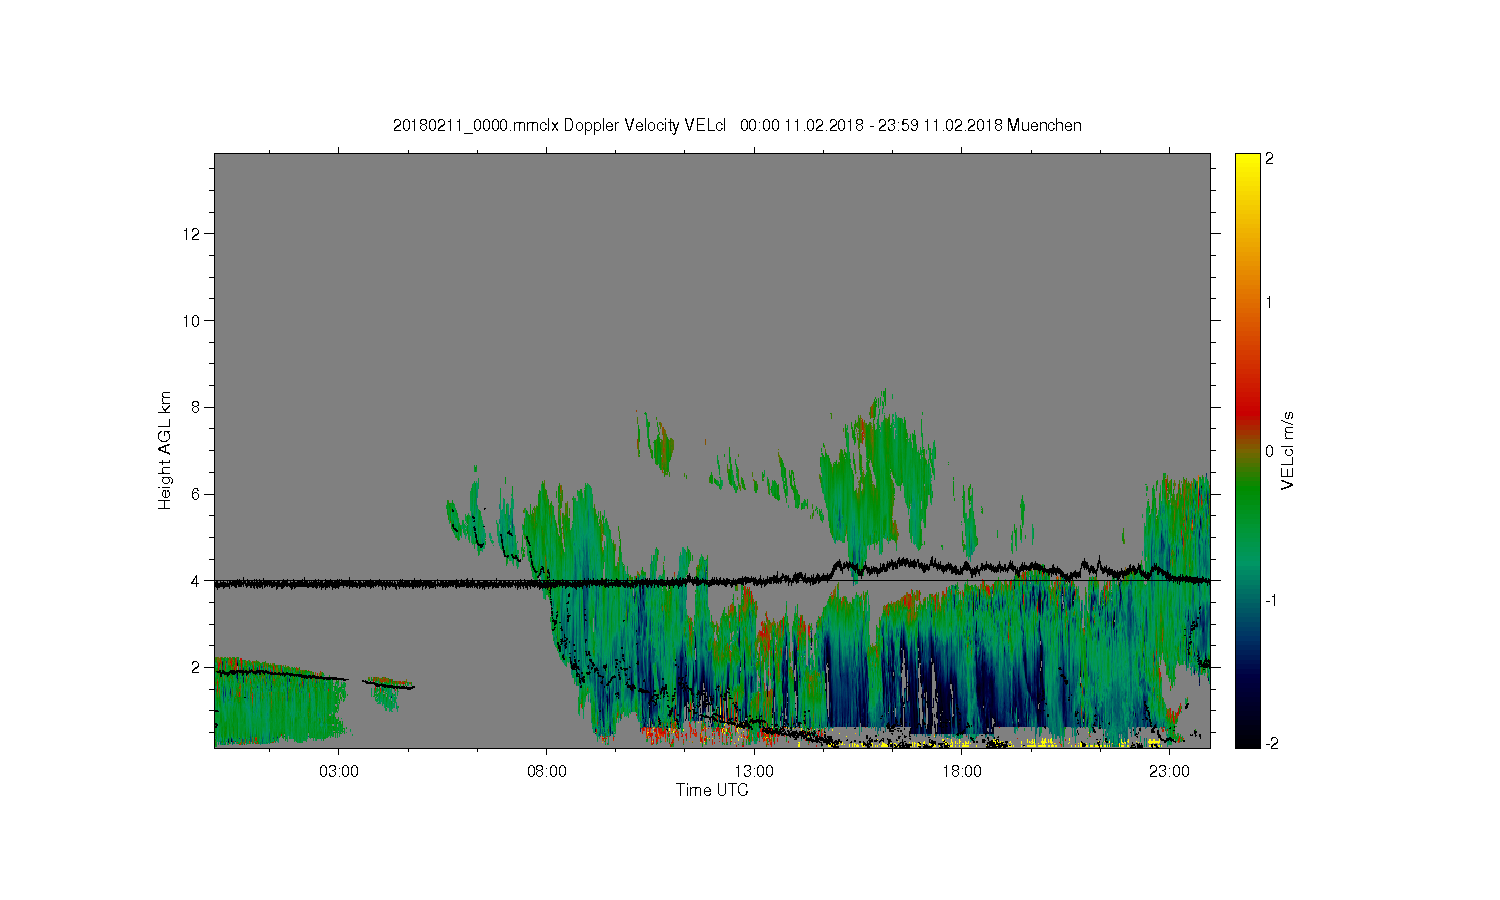Click the 'Time UTC' axis label
Screen dimensions: 1500x900
[x=712, y=790]
